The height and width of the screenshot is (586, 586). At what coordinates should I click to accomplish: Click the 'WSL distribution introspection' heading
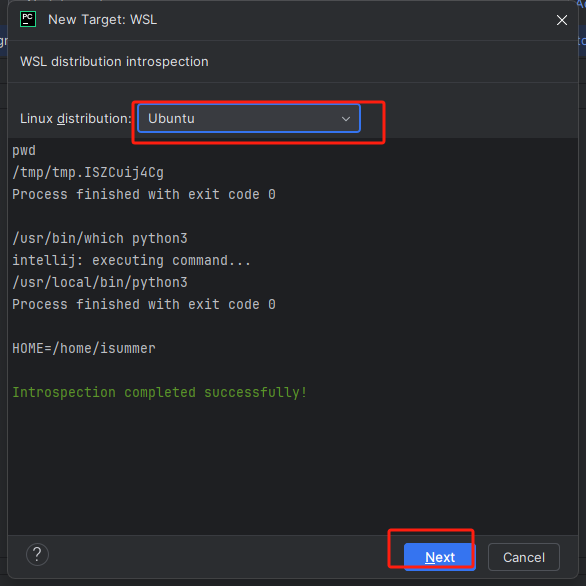114,62
